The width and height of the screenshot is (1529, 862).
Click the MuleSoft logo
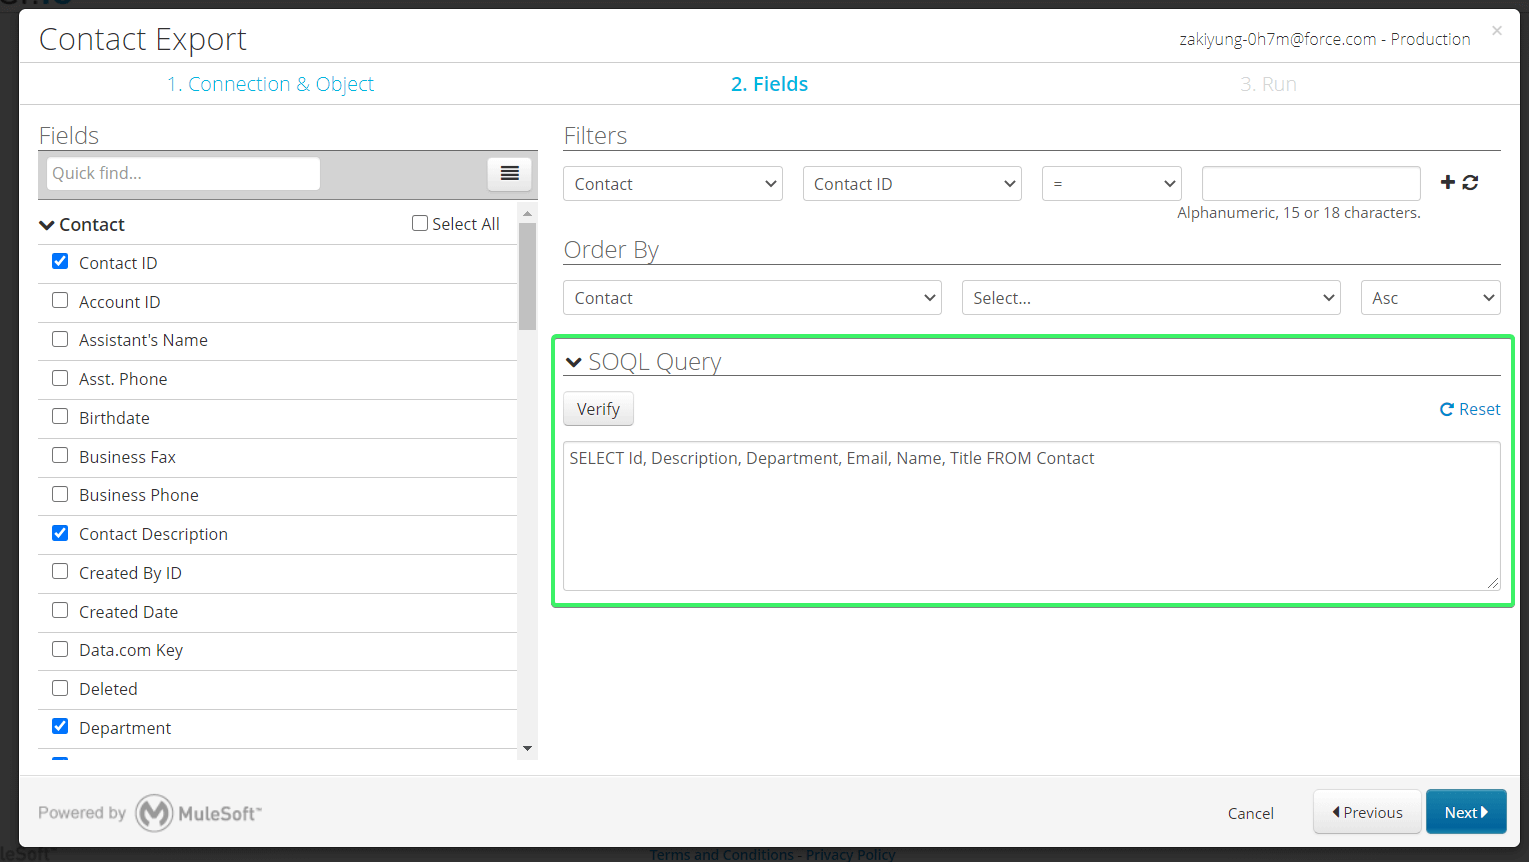click(x=198, y=812)
